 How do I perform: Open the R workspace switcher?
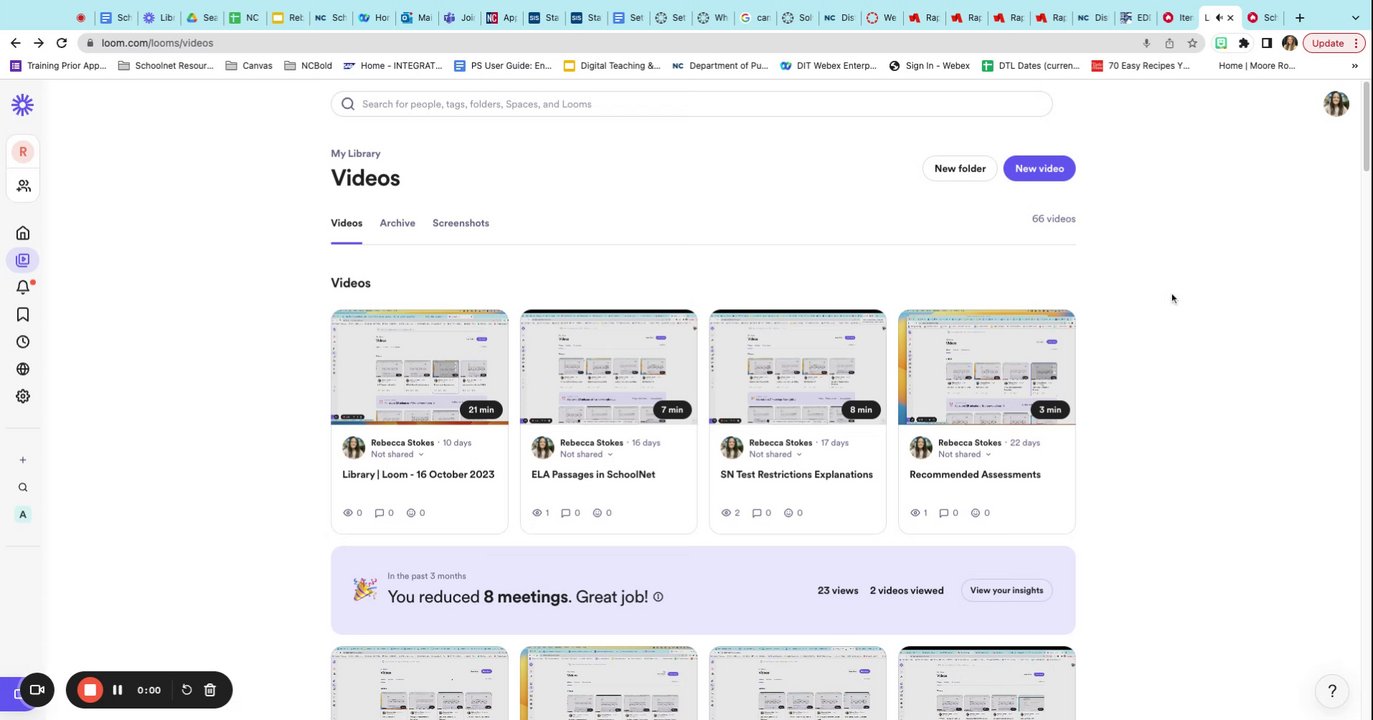point(22,152)
